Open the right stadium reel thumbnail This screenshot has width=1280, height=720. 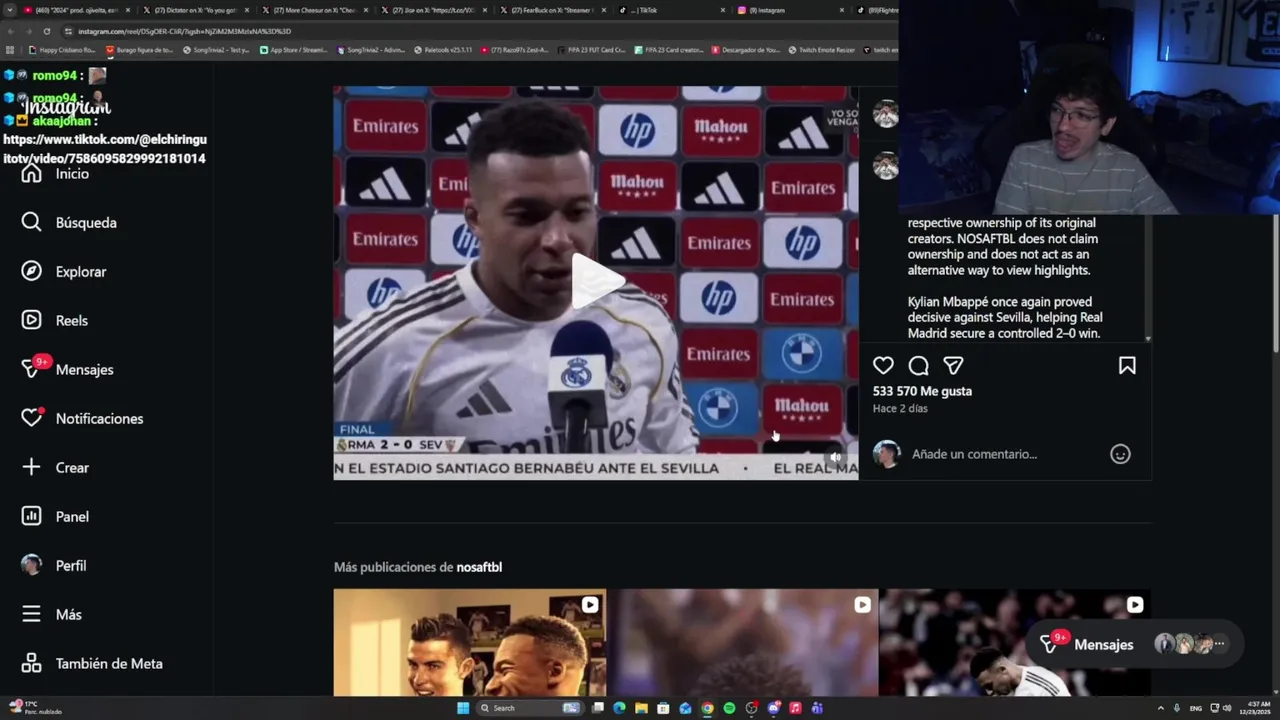point(1015,642)
